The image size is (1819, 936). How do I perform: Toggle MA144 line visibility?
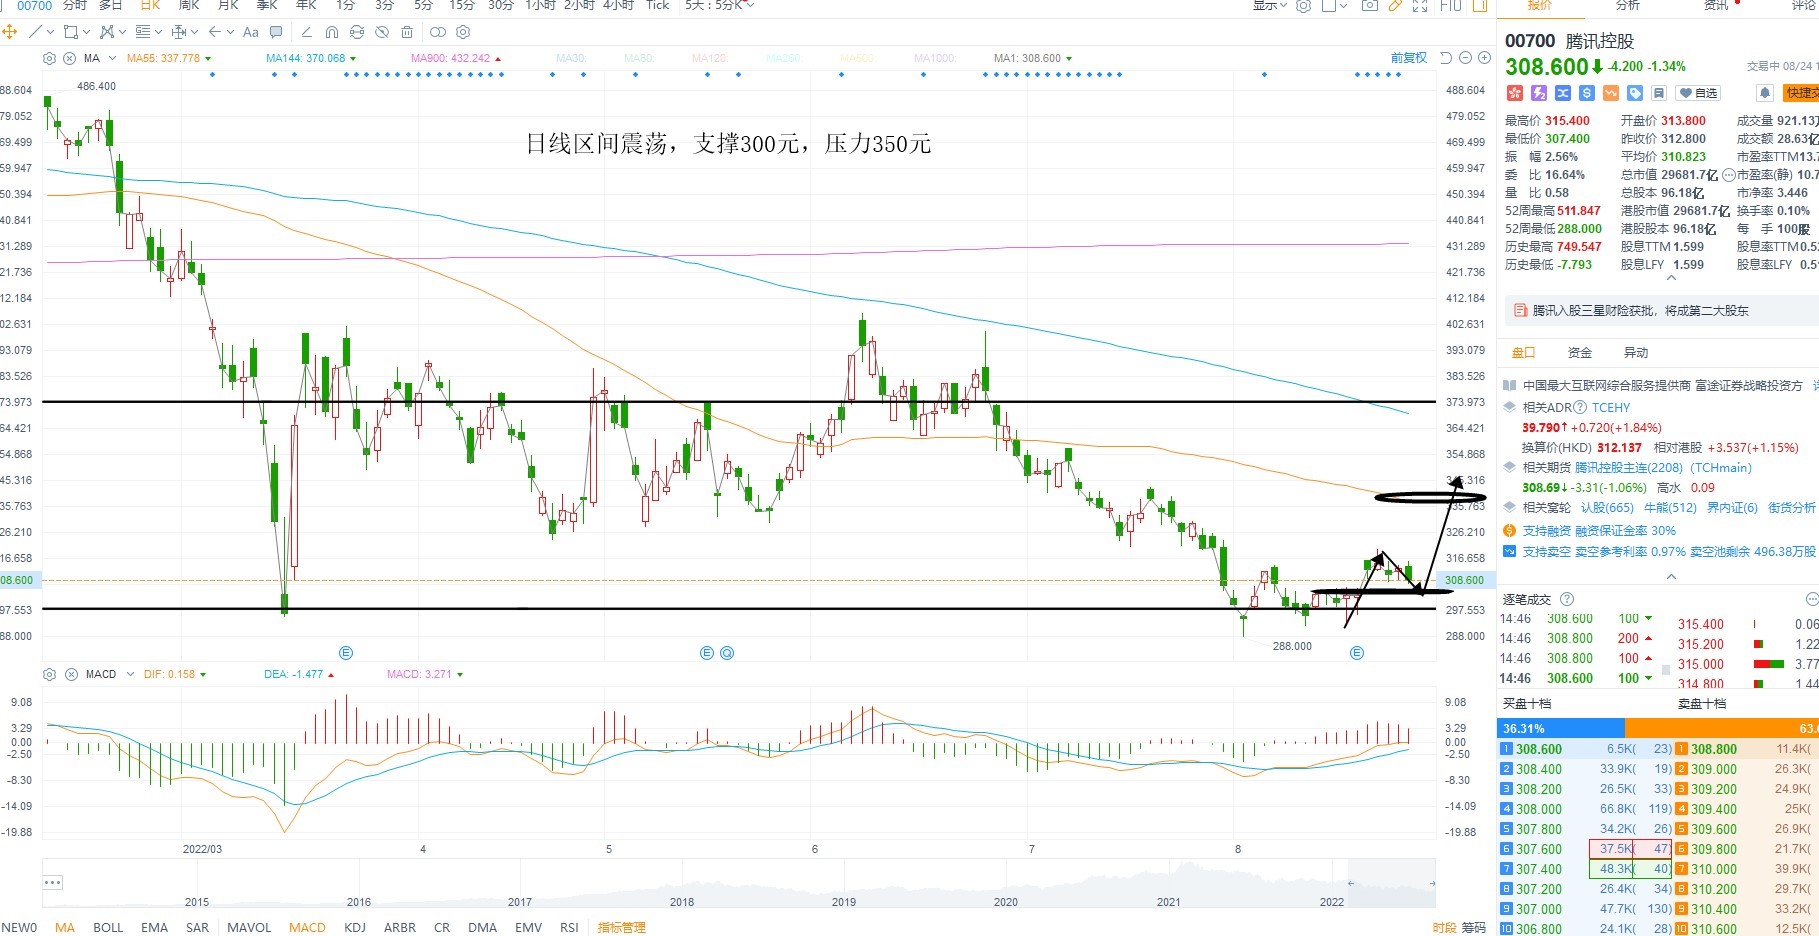(310, 58)
